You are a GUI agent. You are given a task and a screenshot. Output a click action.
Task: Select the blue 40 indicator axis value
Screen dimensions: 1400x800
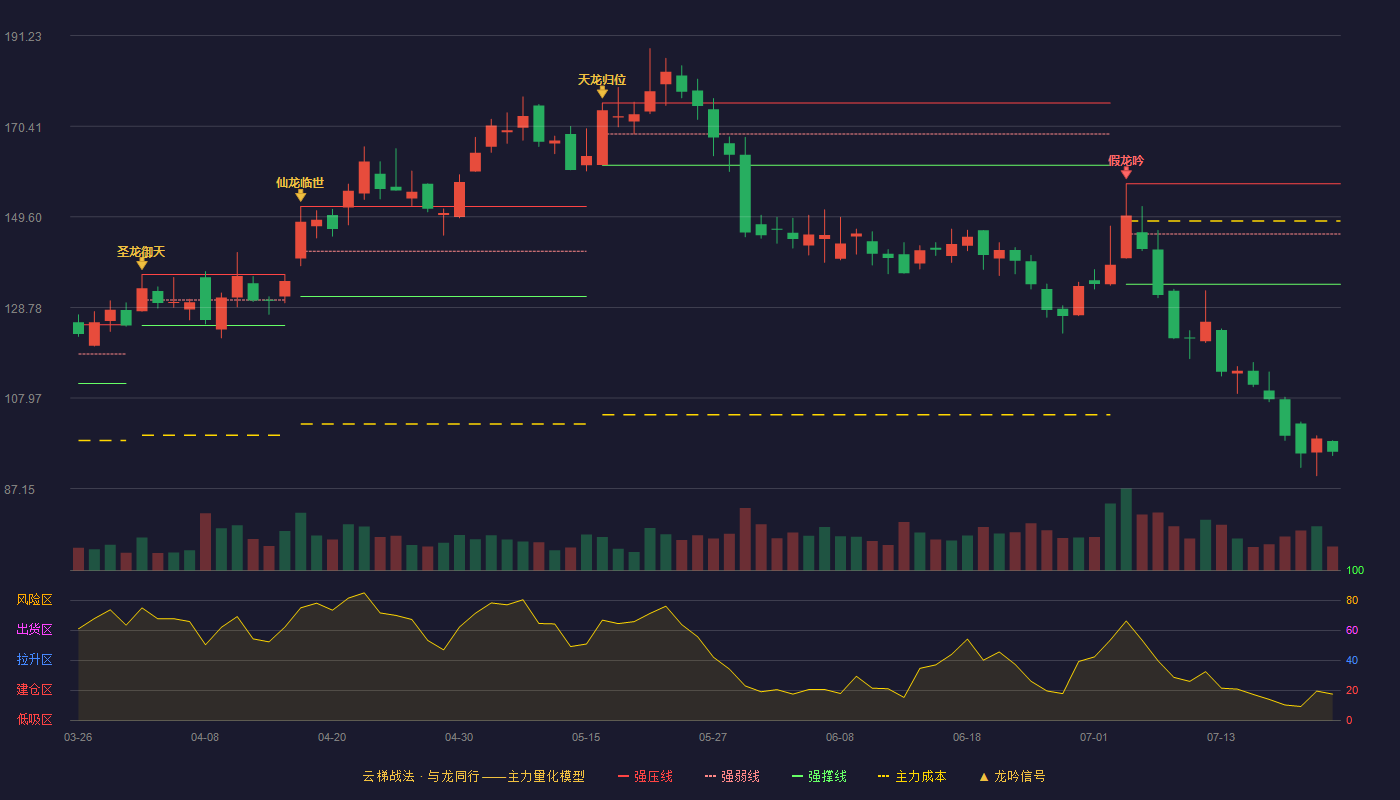click(1352, 661)
